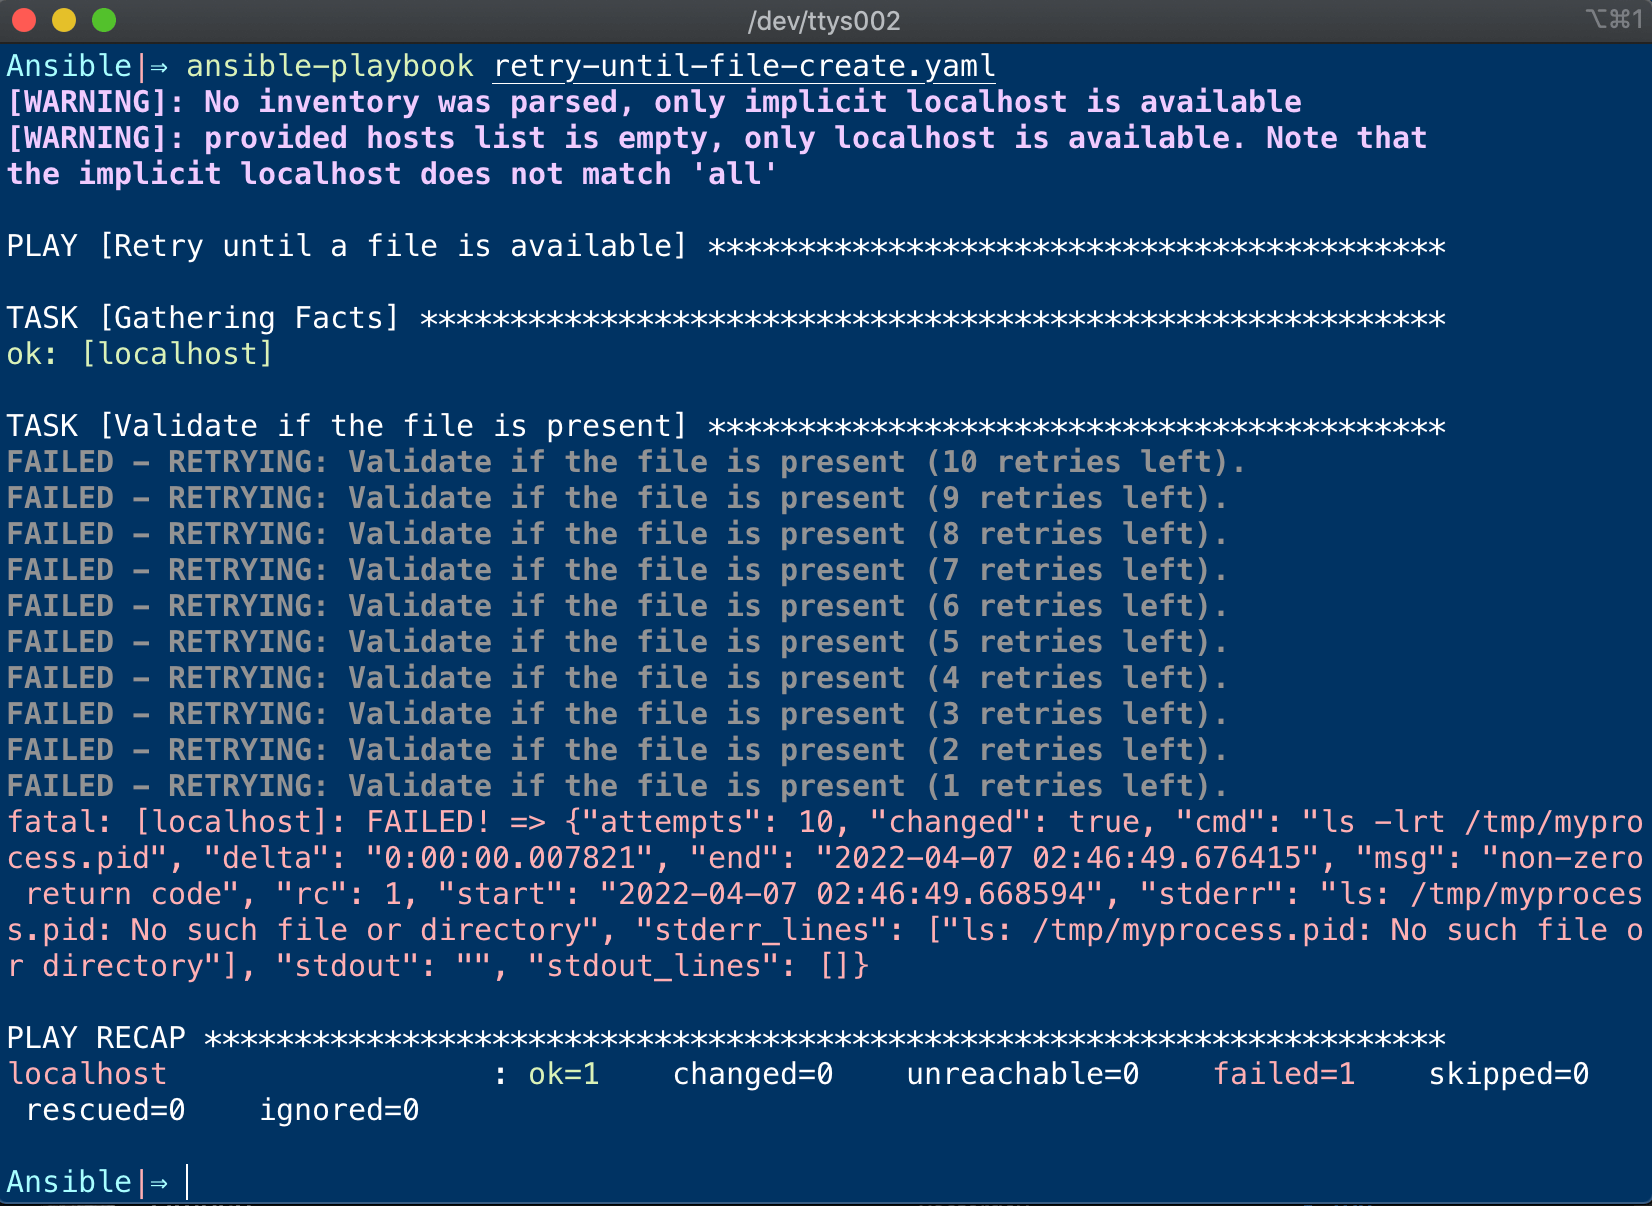Click the fatal: [localhost]: FAILED! text
The image size is (1652, 1206).
[248, 822]
